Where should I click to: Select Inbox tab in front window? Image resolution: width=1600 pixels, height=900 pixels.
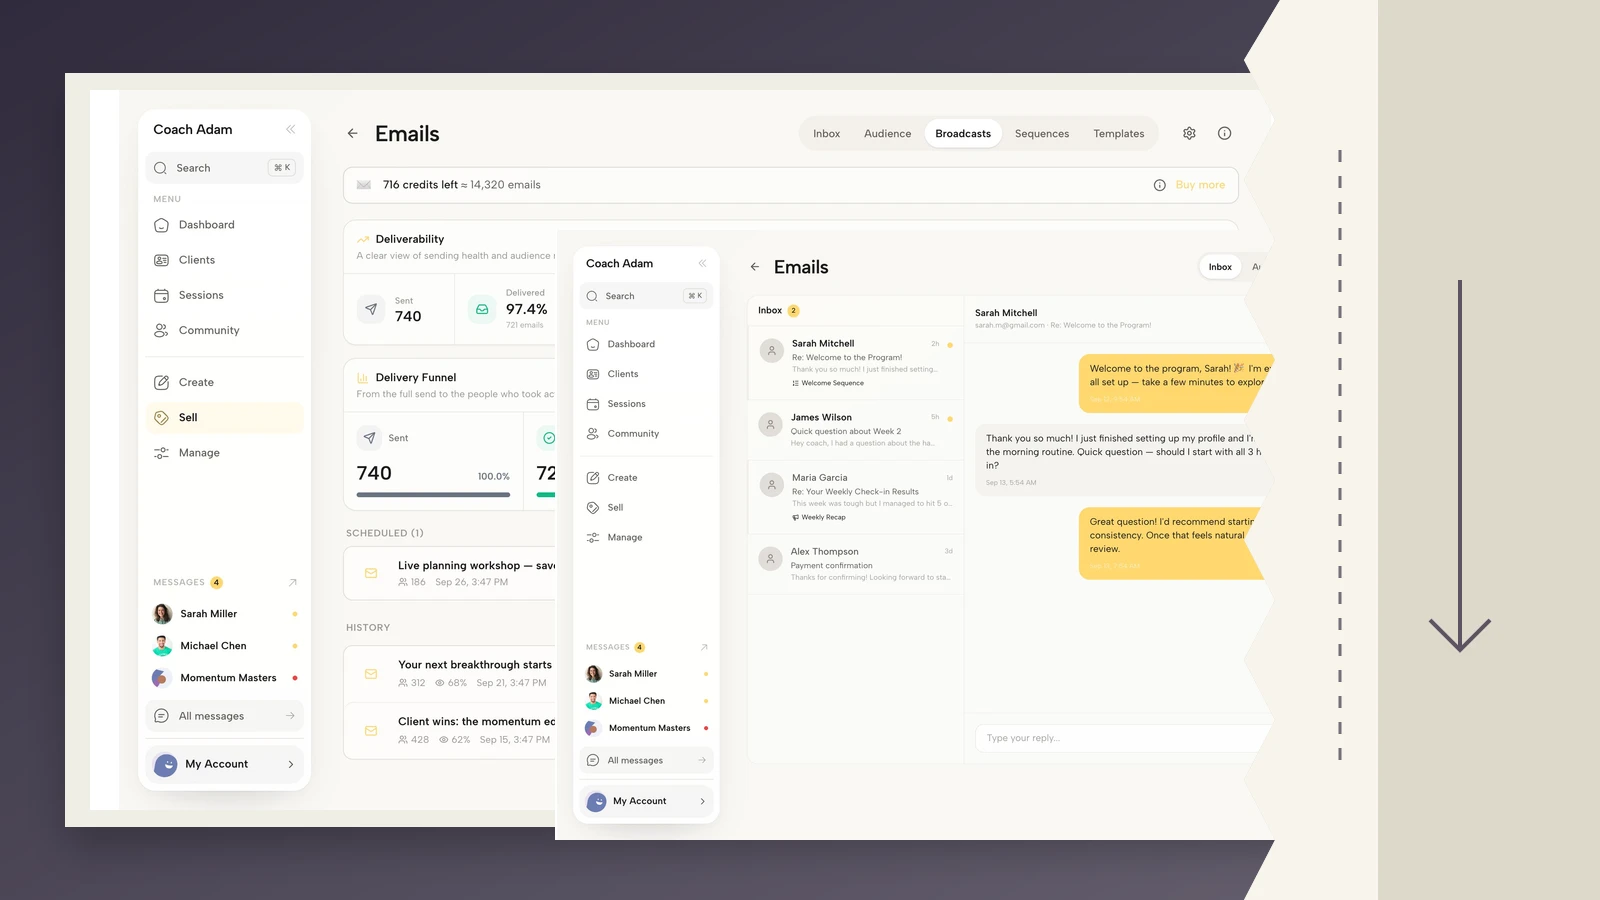pyautogui.click(x=1220, y=267)
